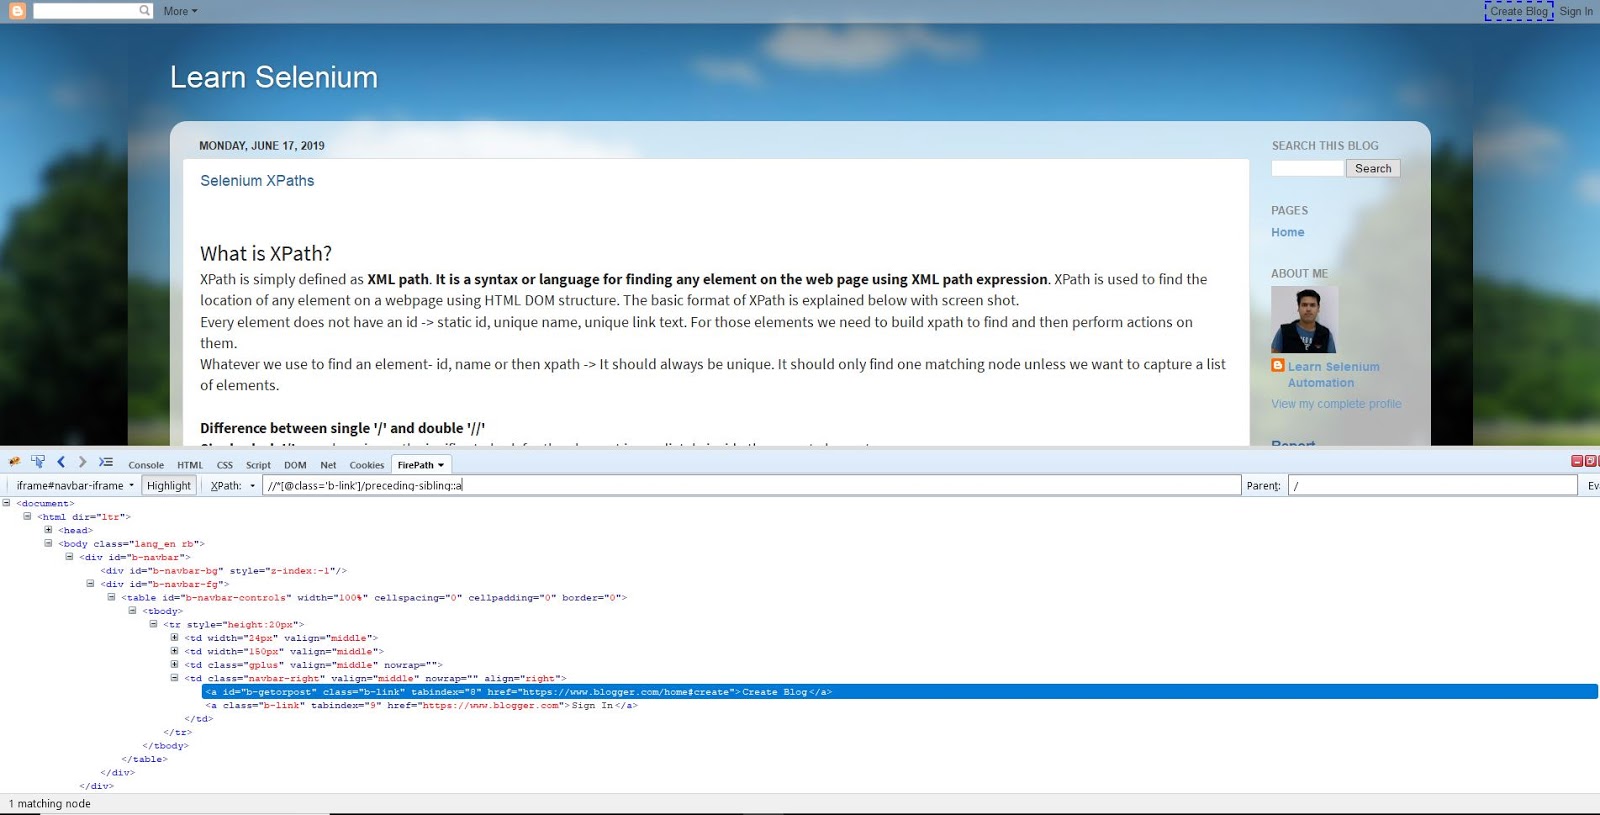Click View my complete profile
Image resolution: width=1600 pixels, height=815 pixels.
[x=1336, y=404]
